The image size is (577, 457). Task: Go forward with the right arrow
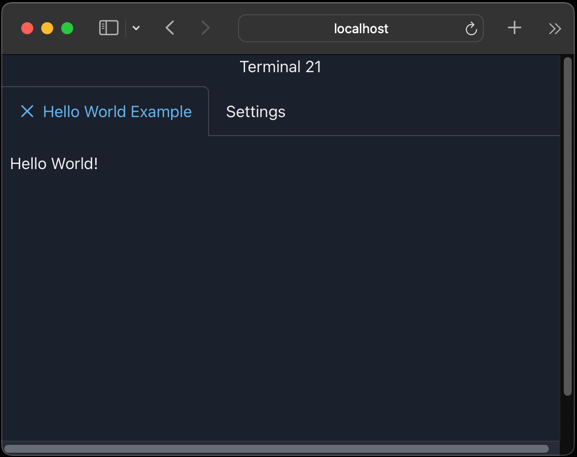click(x=205, y=28)
